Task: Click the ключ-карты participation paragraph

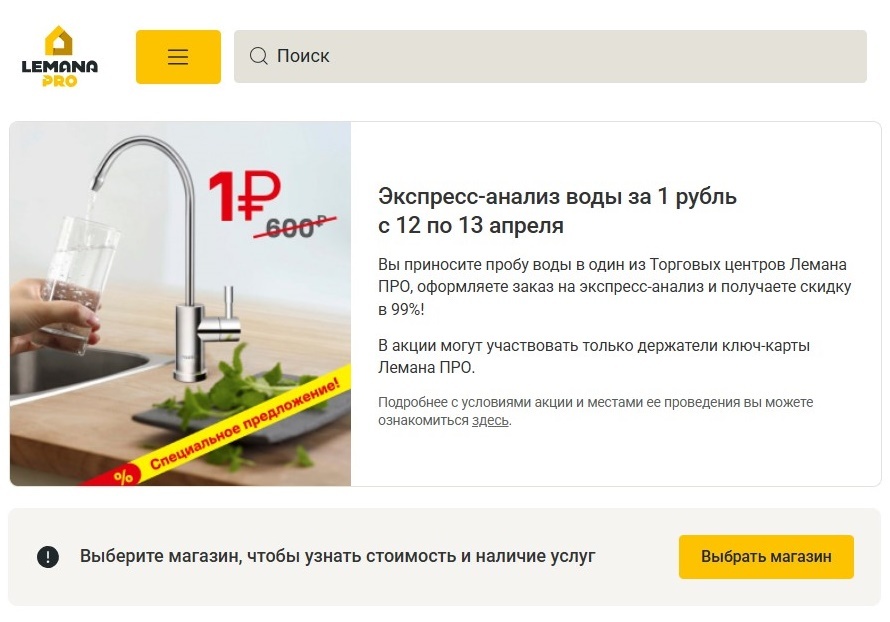Action: [x=594, y=356]
